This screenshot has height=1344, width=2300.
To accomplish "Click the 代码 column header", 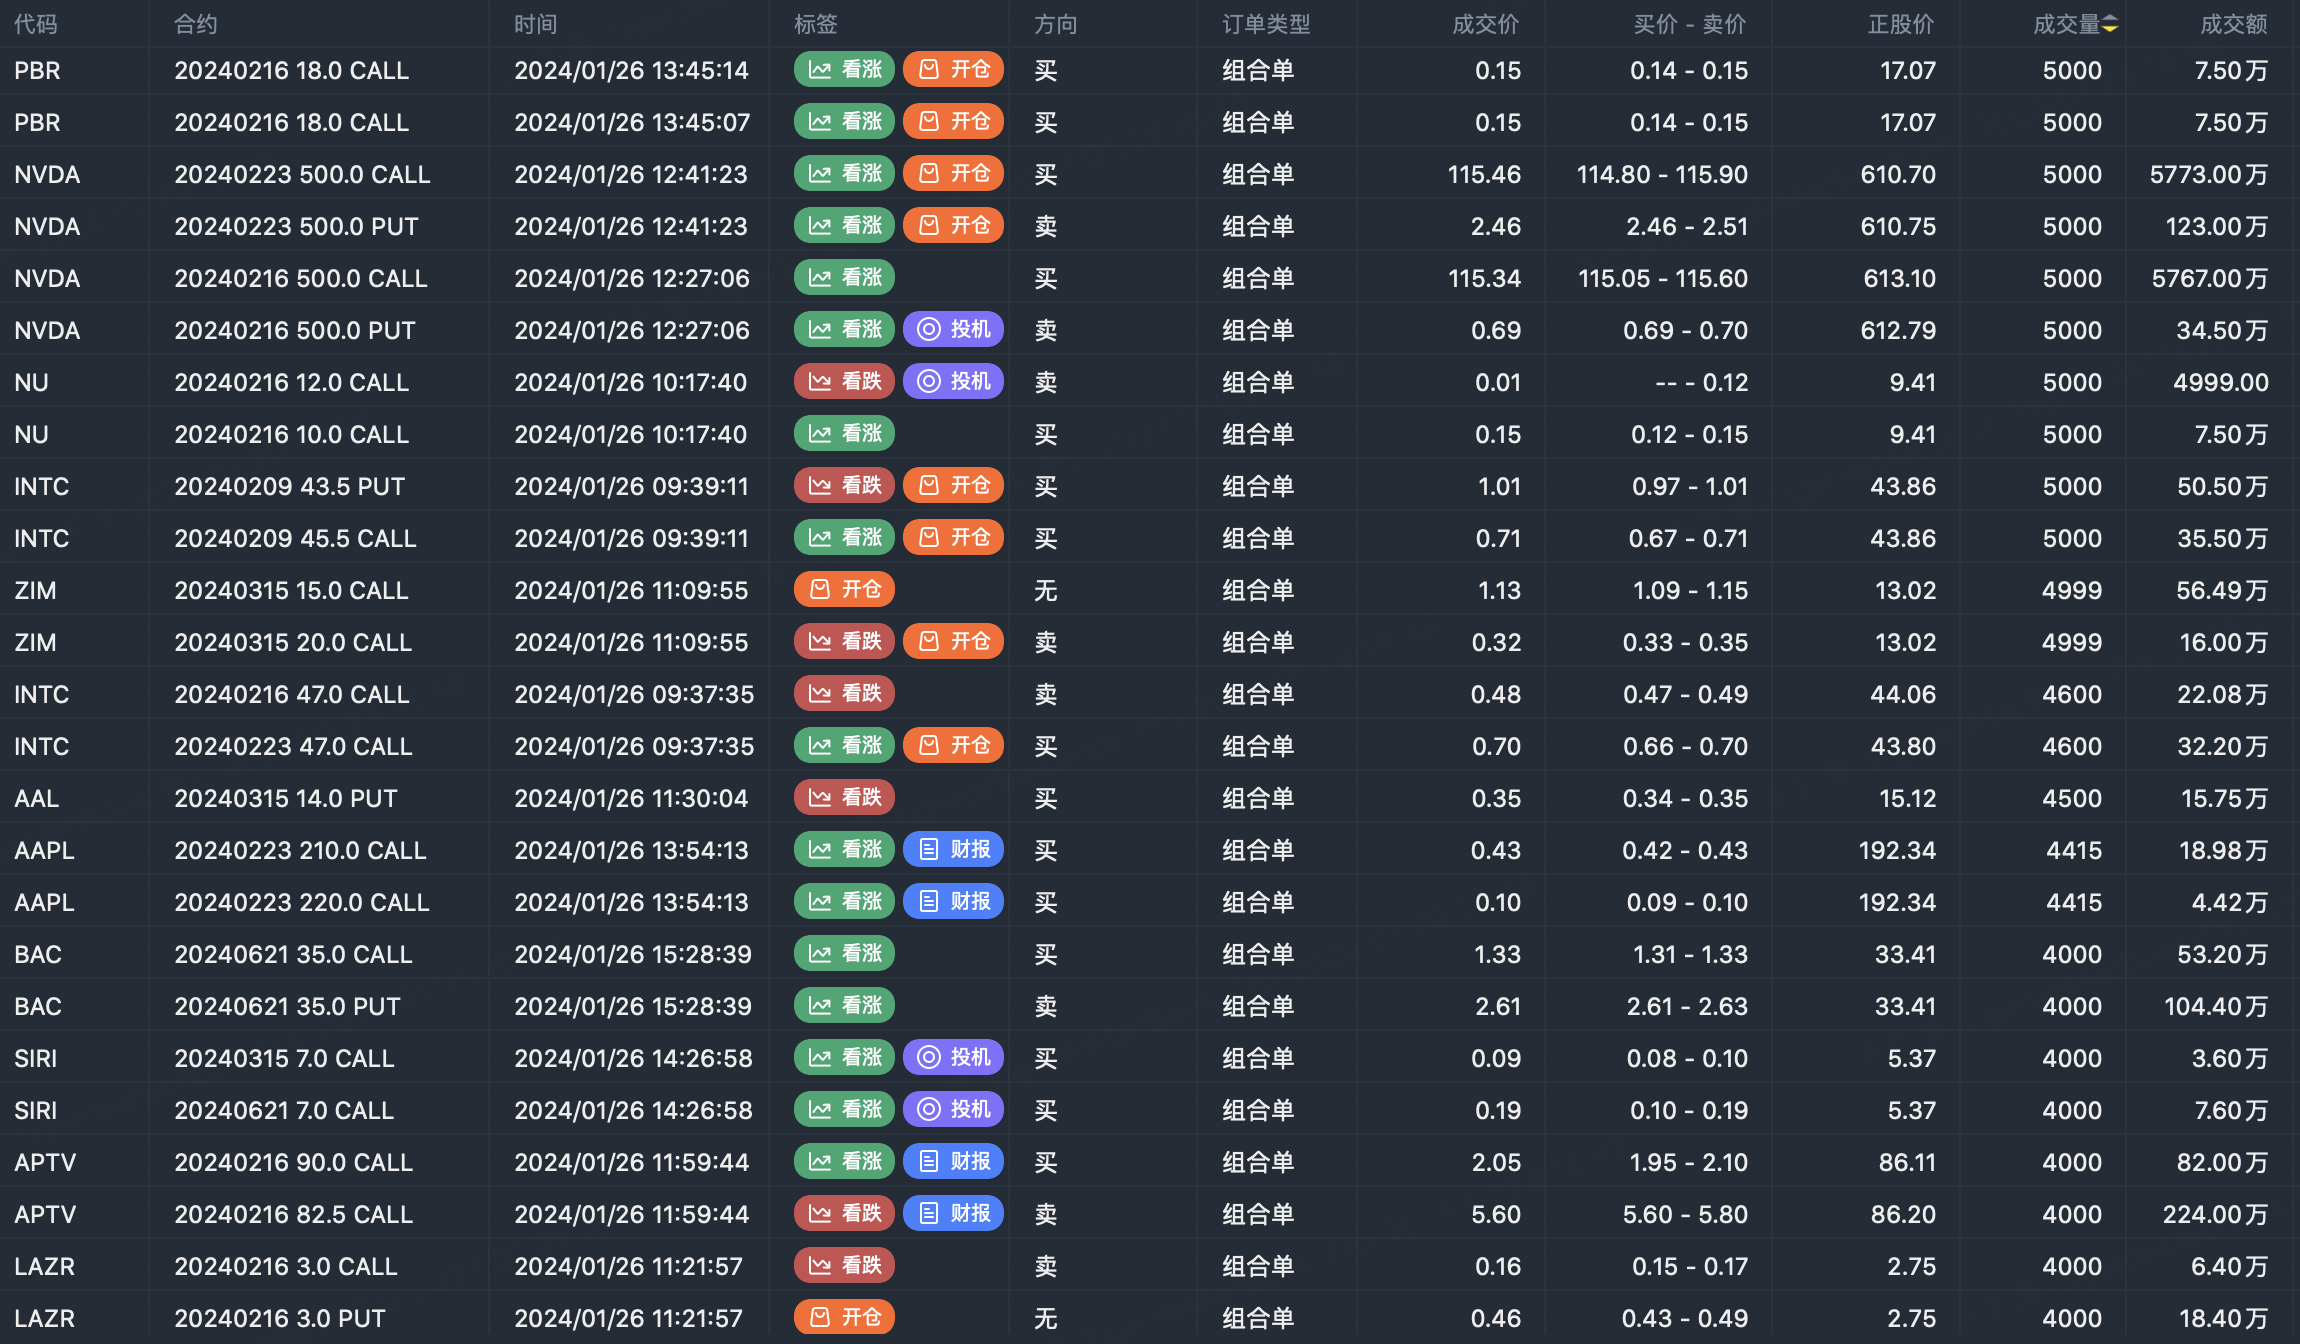I will 36,24.
